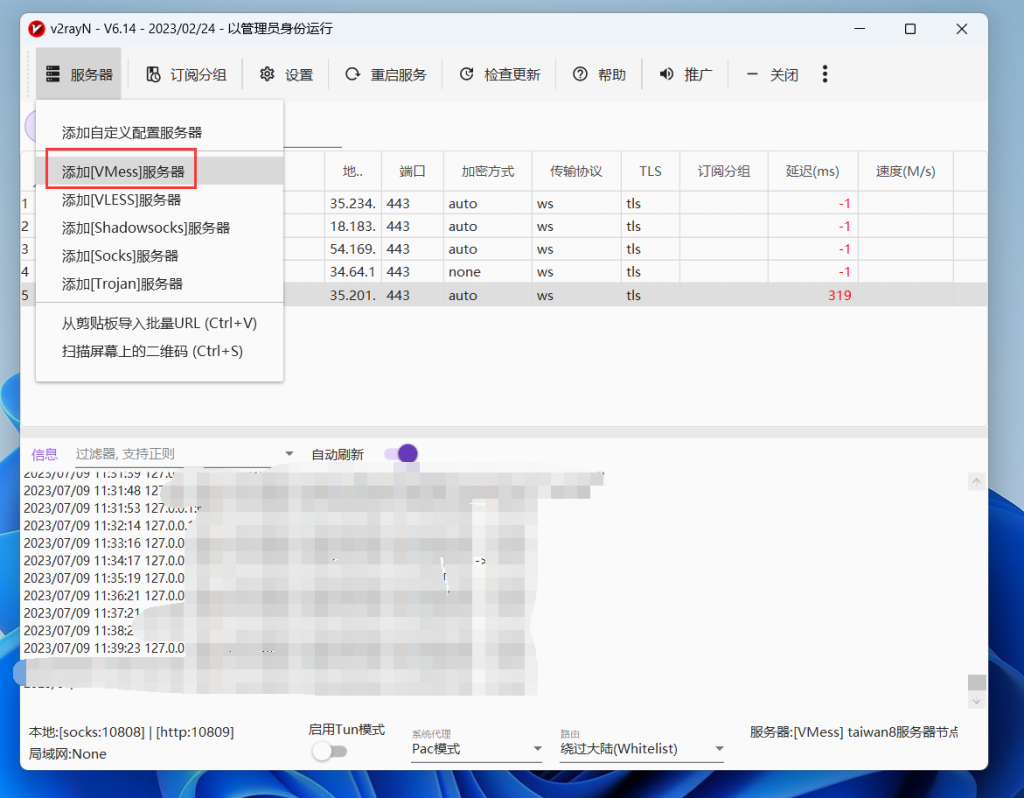1024x798 pixels.
Task: Click the 319 latency value
Action: coord(839,295)
